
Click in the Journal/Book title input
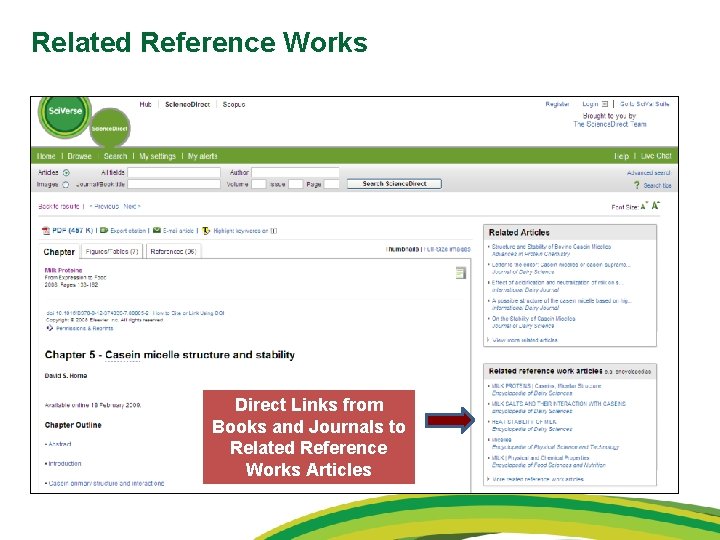tap(174, 184)
